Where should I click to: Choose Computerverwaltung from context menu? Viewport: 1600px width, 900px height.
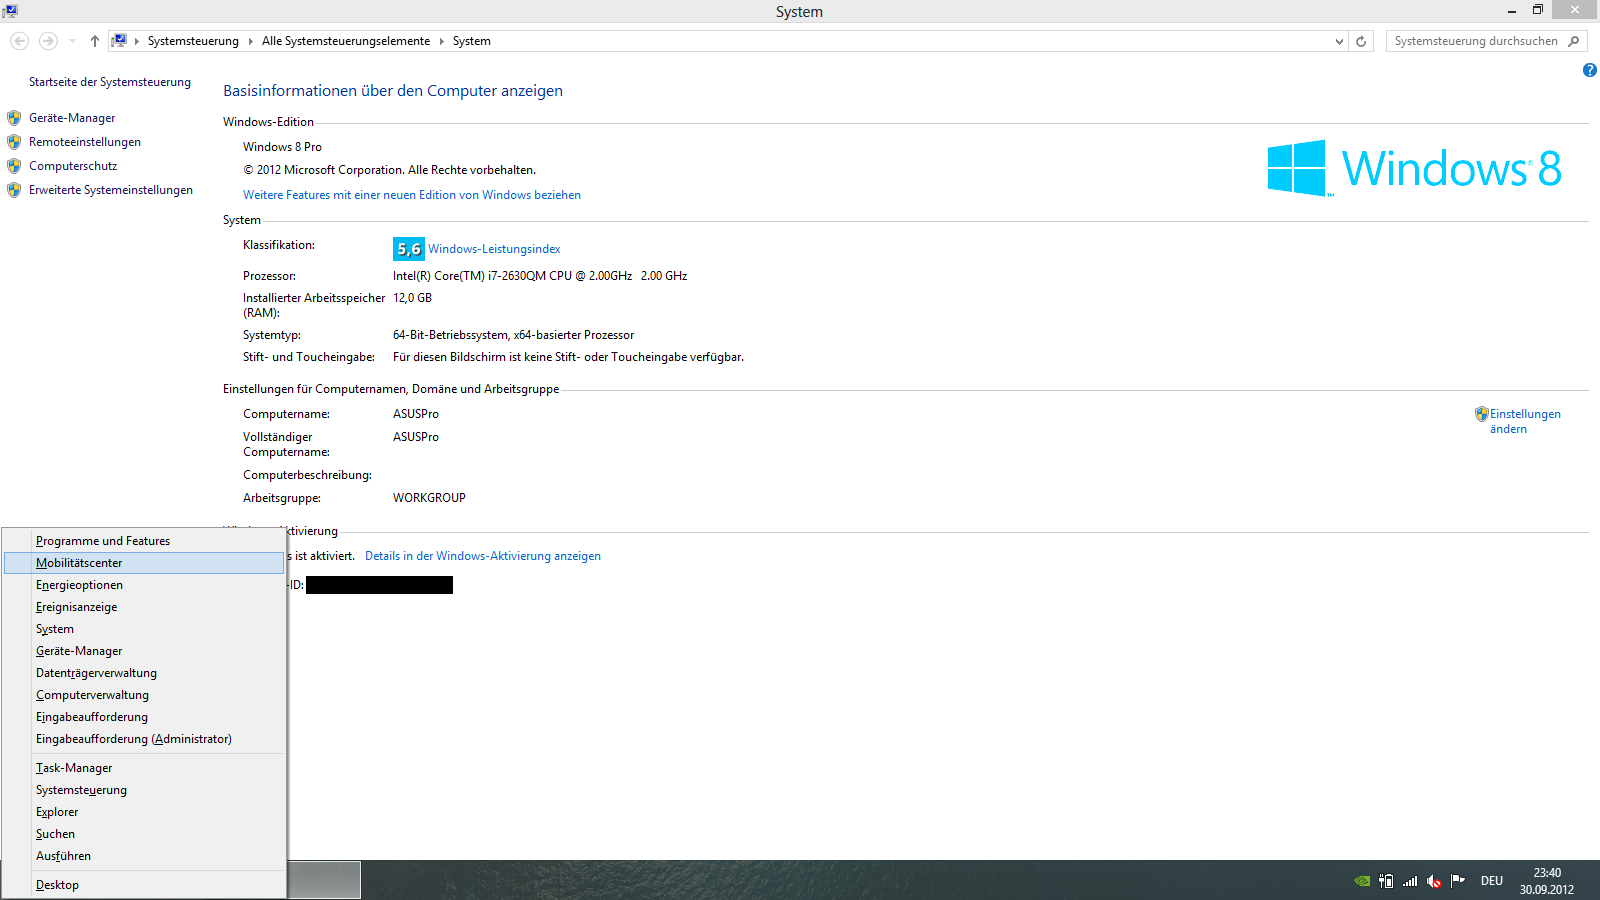click(x=144, y=695)
